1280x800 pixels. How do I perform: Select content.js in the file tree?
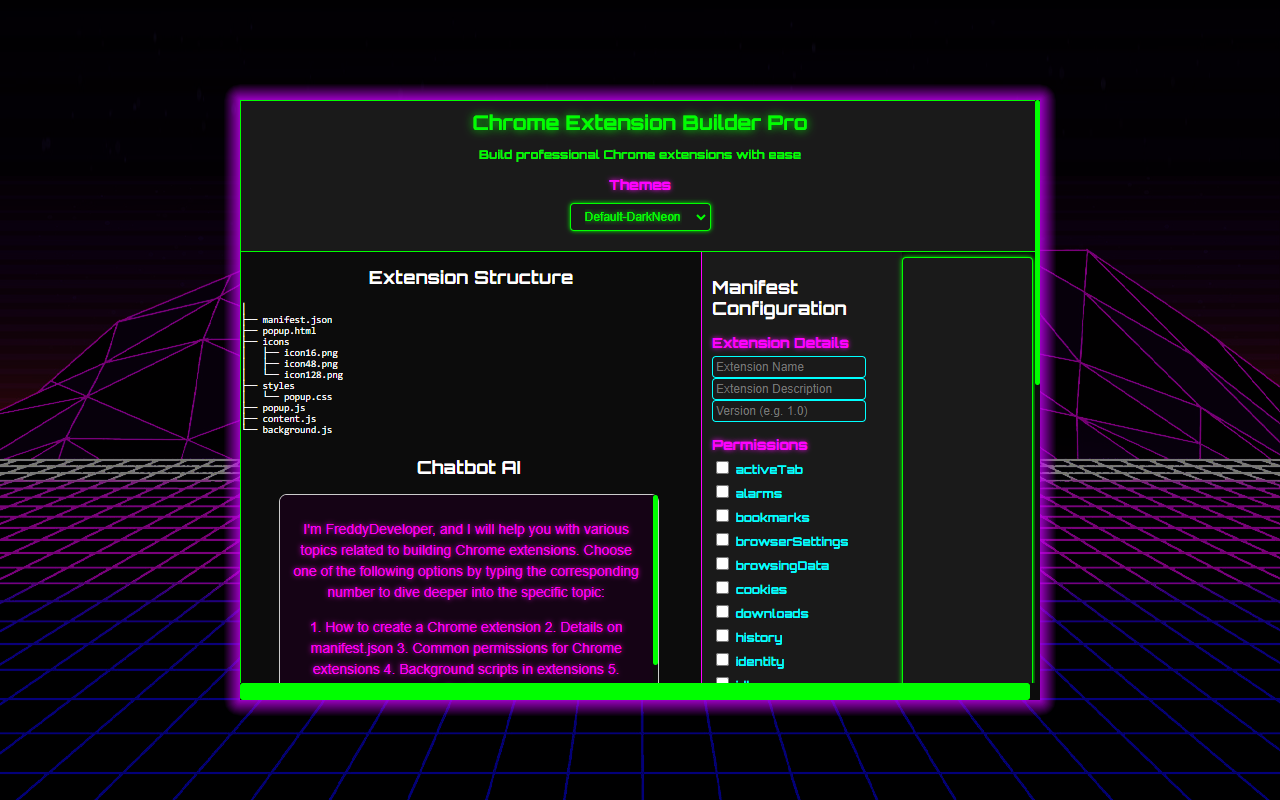tap(289, 419)
